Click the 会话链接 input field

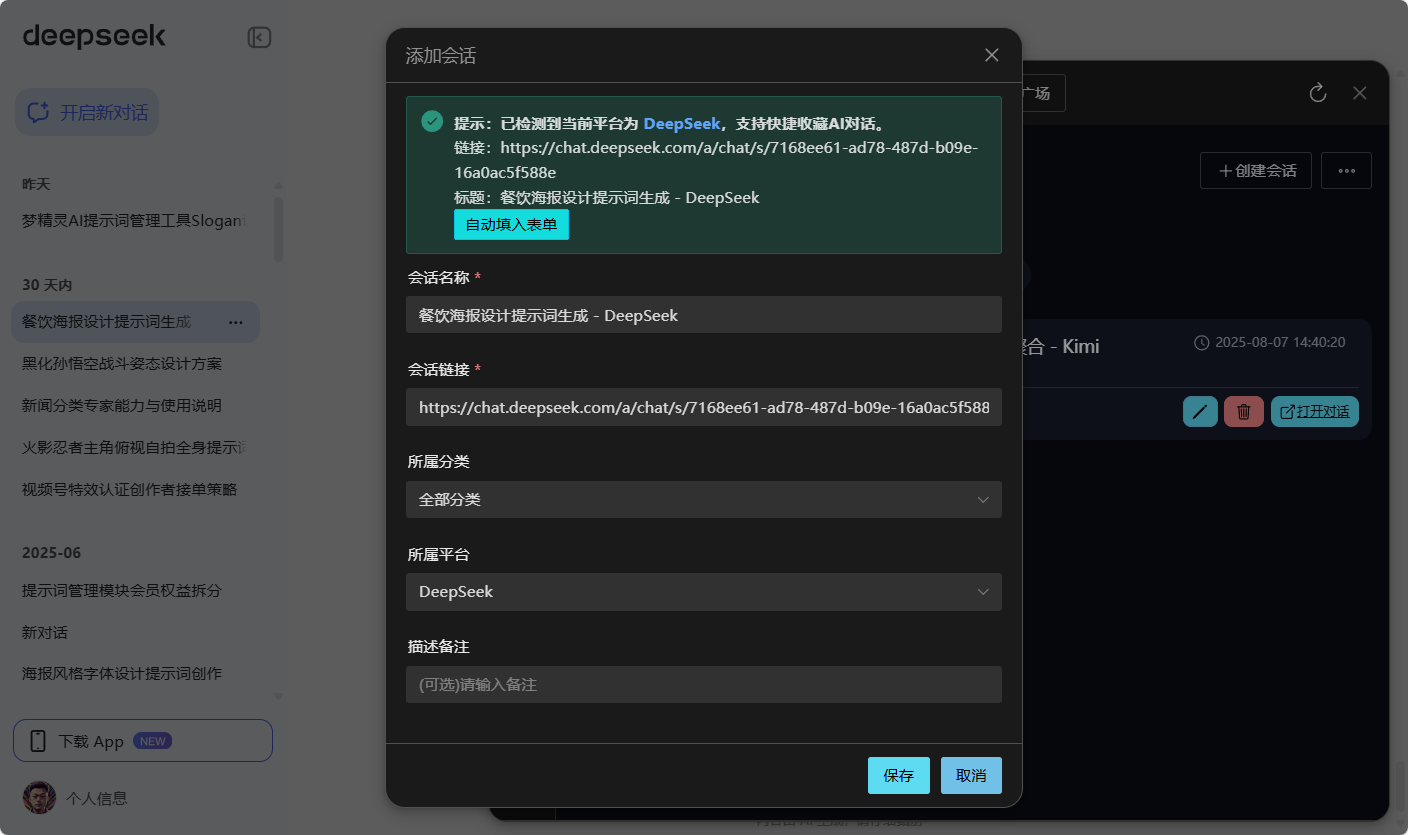tap(704, 407)
